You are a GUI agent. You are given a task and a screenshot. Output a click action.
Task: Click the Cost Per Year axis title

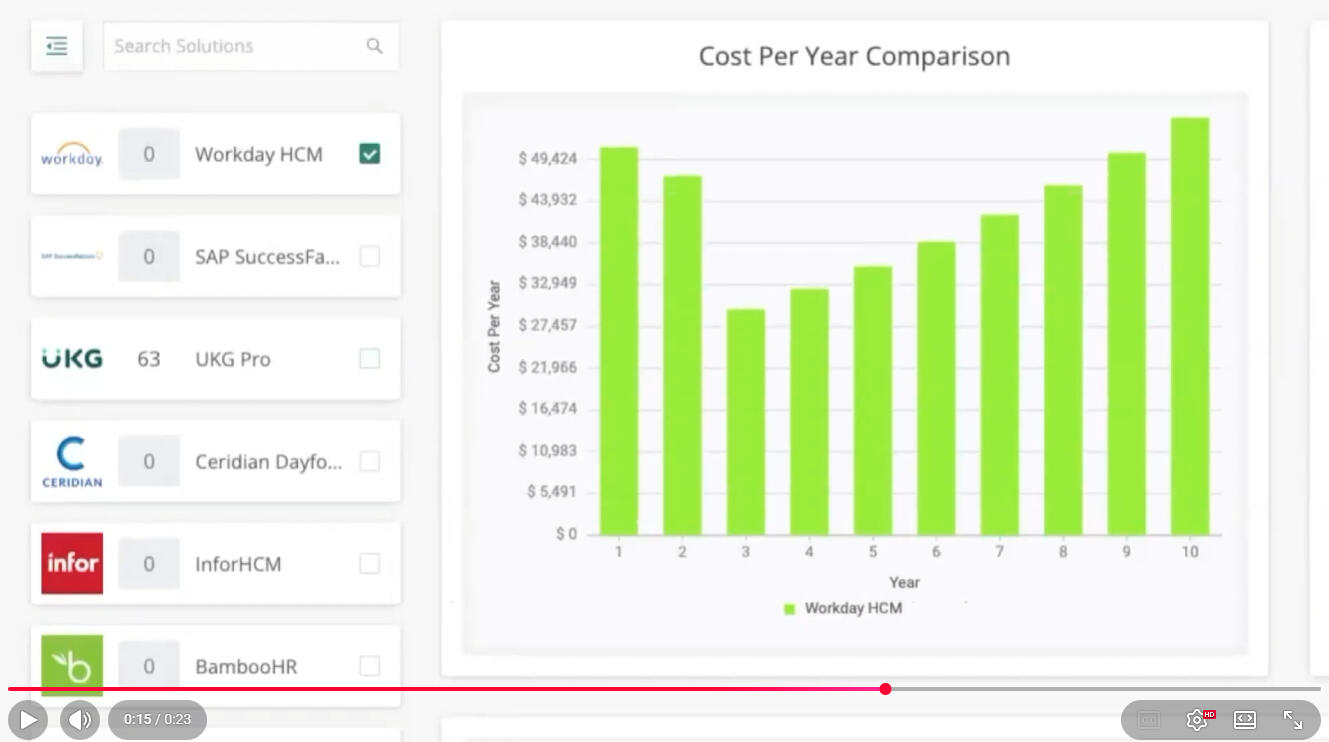click(494, 326)
